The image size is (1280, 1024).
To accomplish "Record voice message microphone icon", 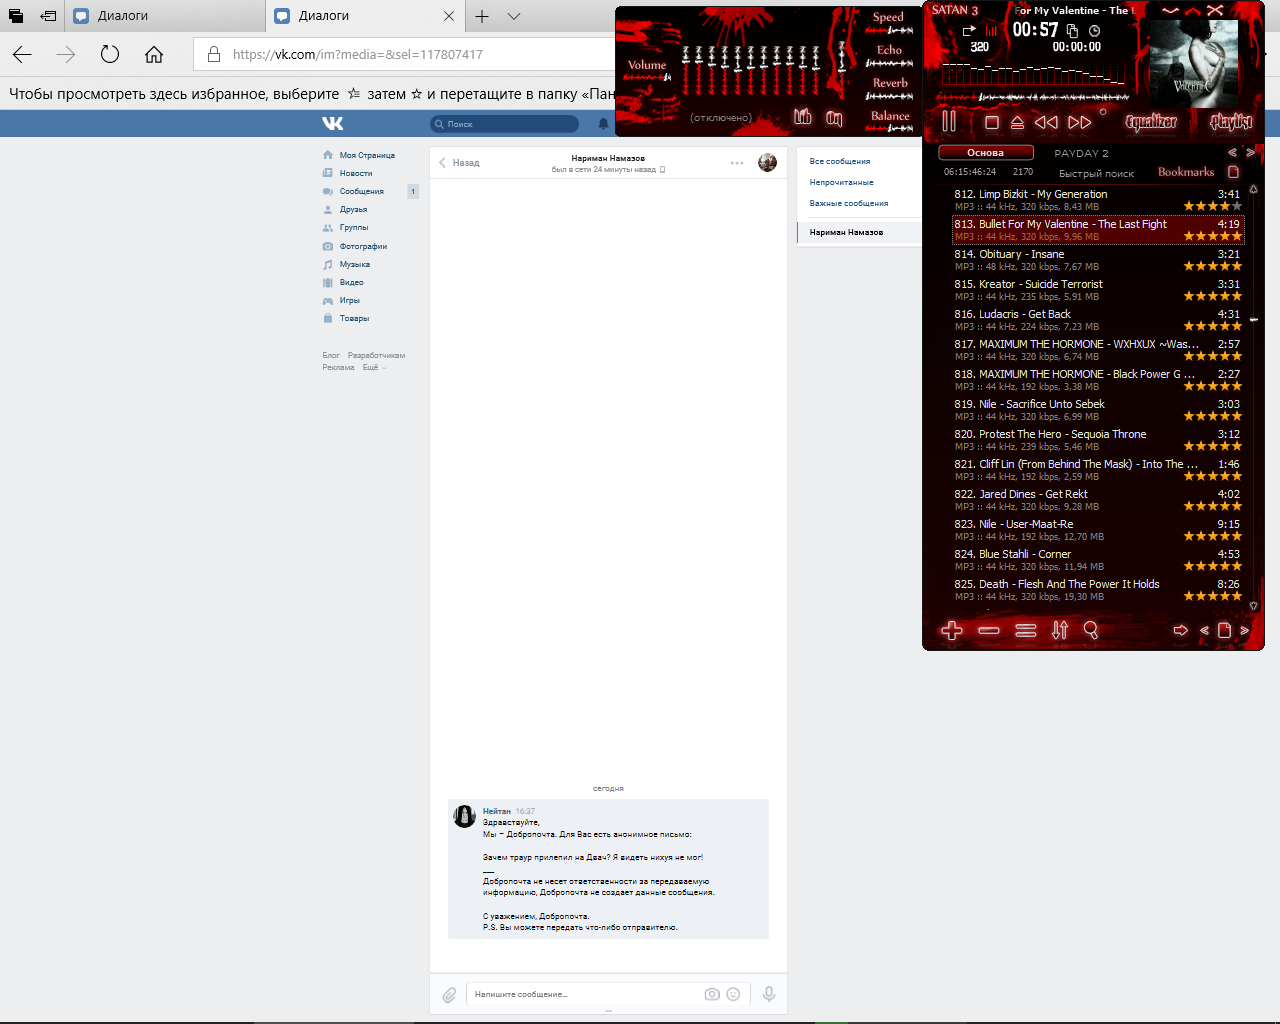I will (769, 994).
